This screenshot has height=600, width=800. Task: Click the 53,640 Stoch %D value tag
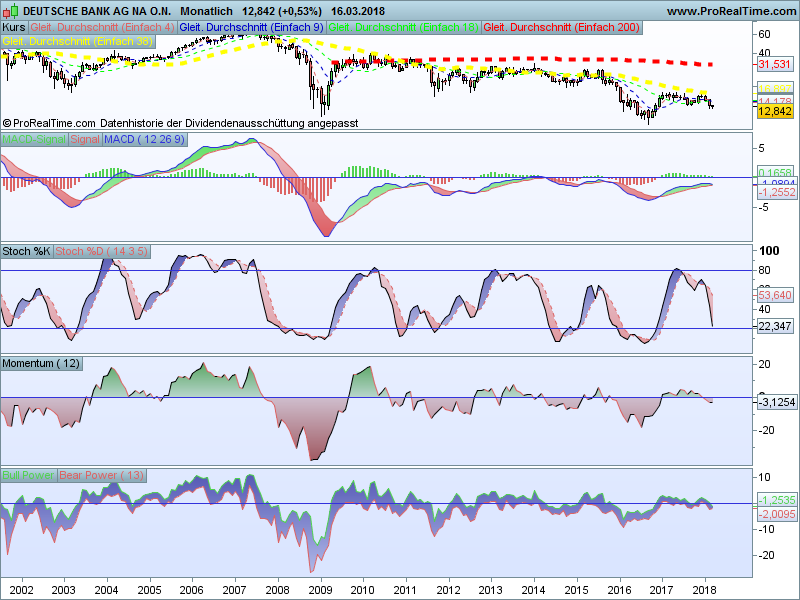[x=774, y=295]
